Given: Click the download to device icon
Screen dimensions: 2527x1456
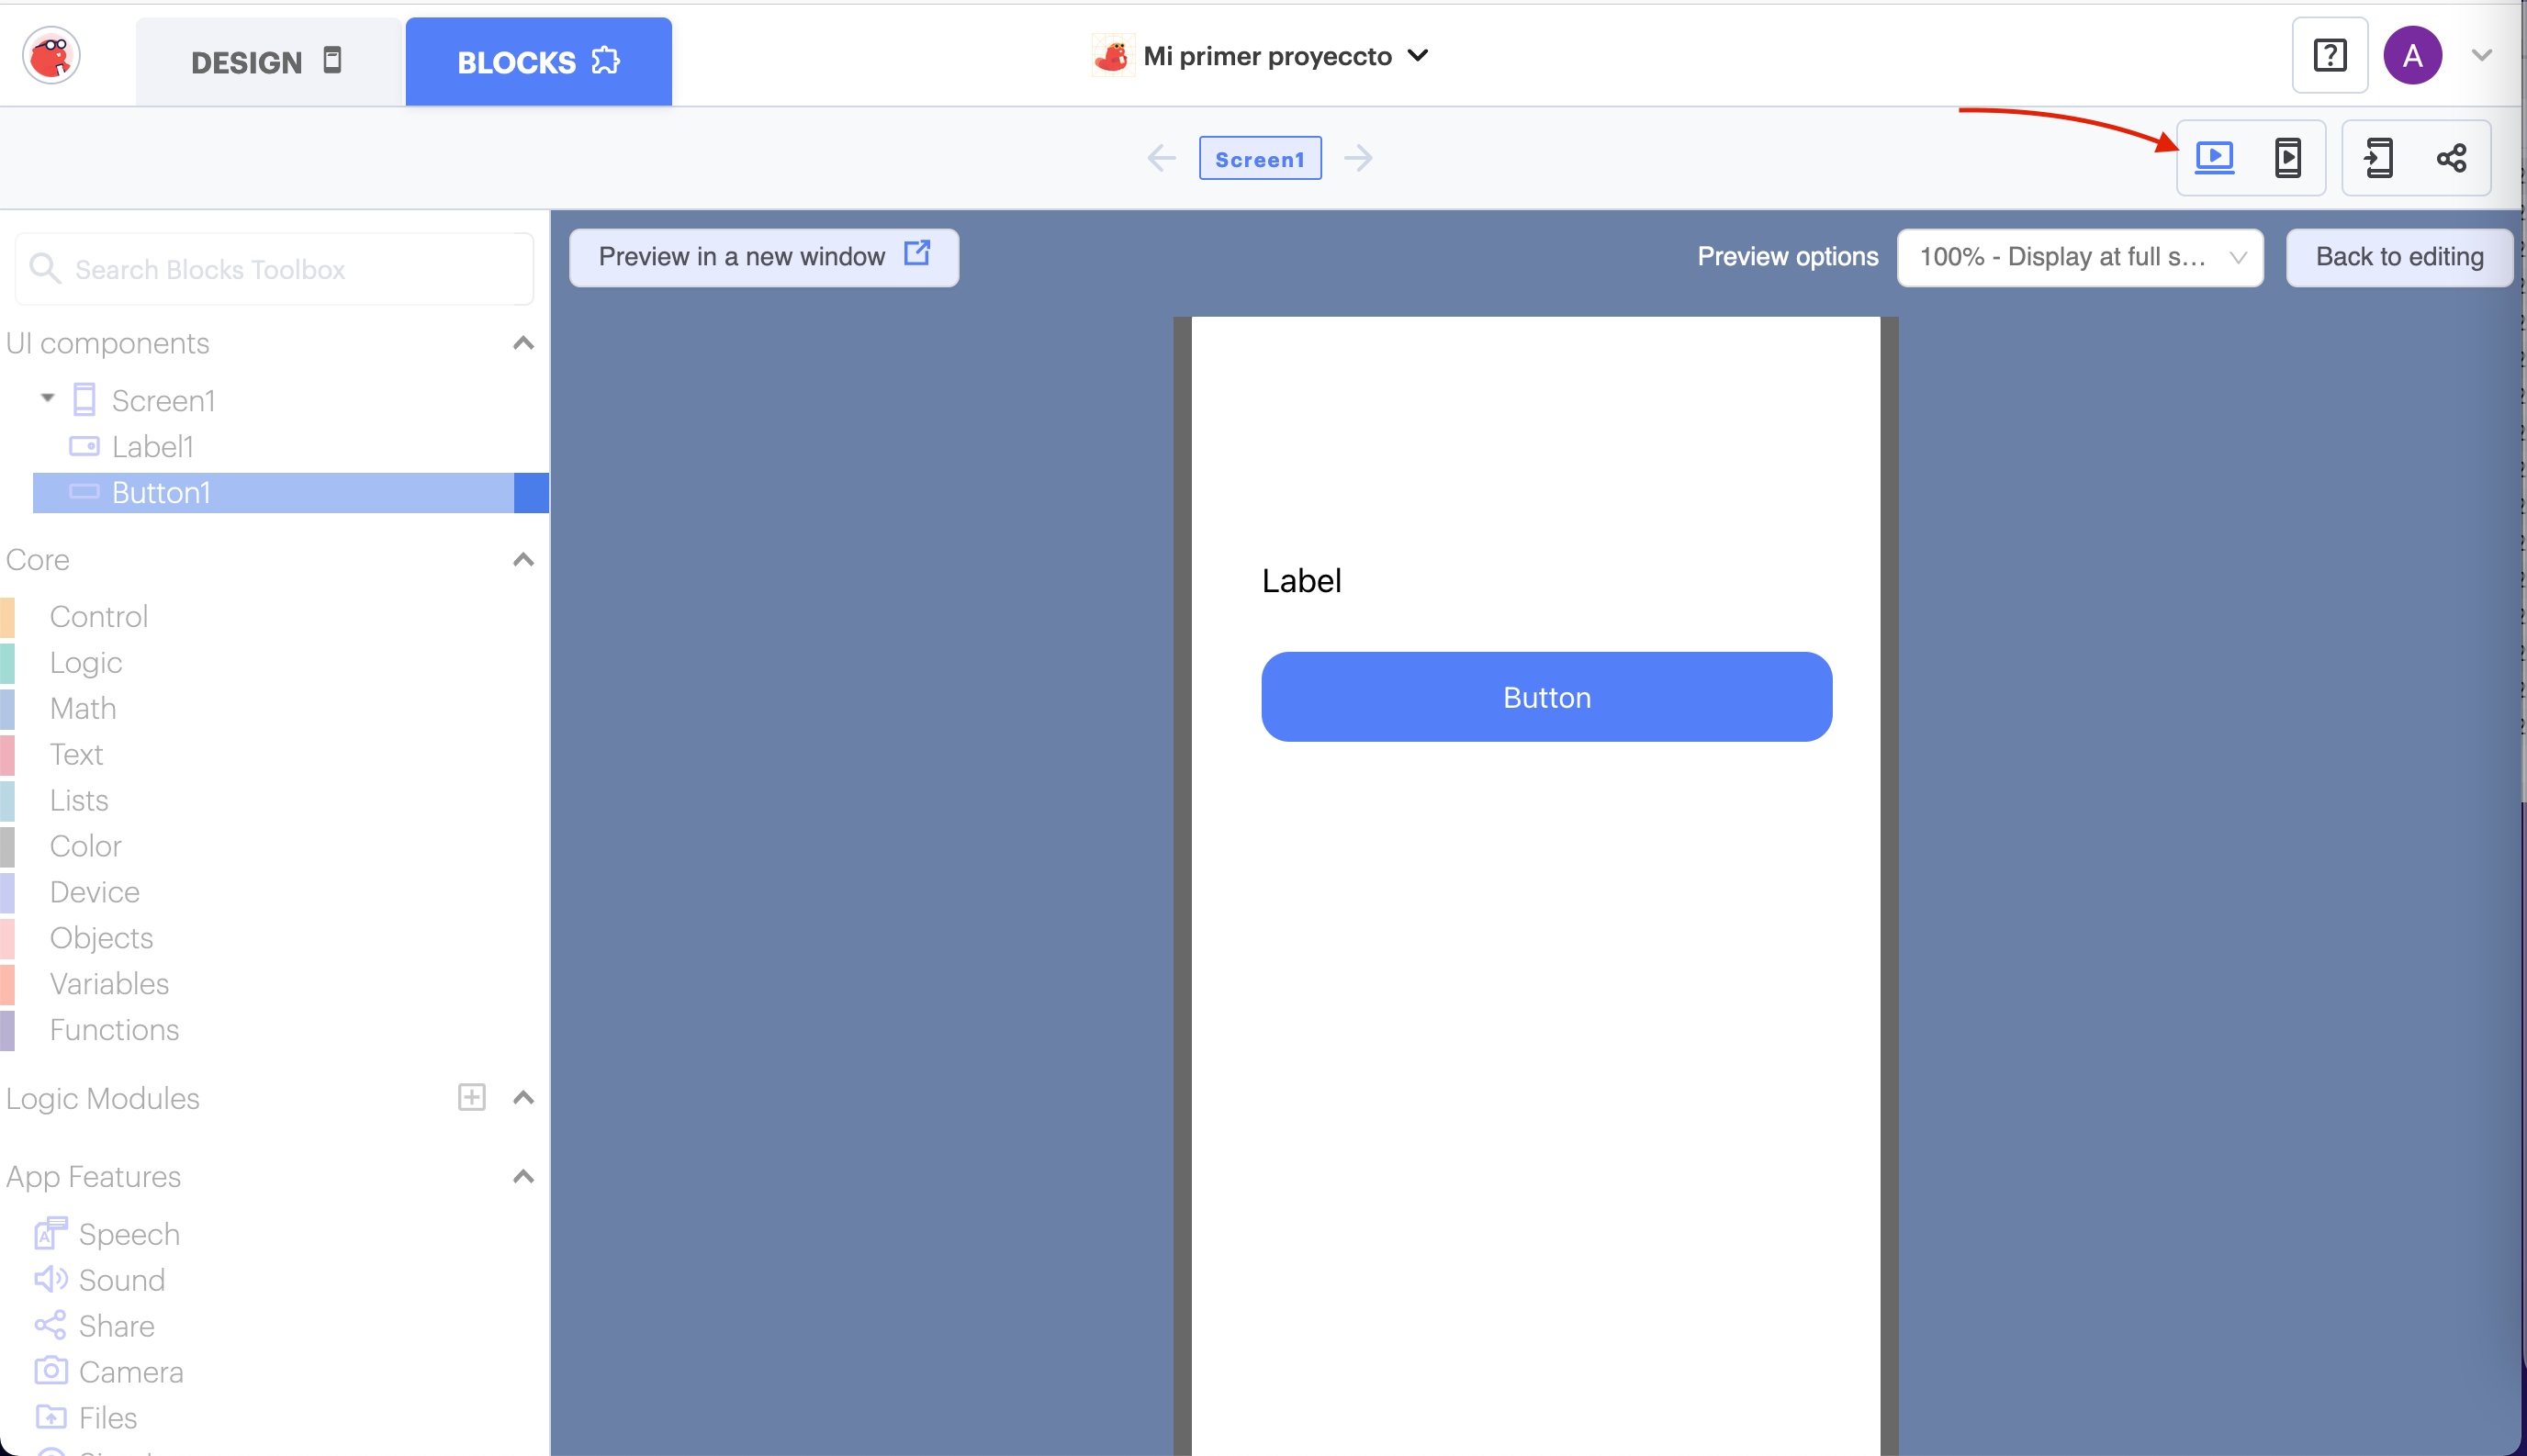Looking at the screenshot, I should pyautogui.click(x=2378, y=157).
